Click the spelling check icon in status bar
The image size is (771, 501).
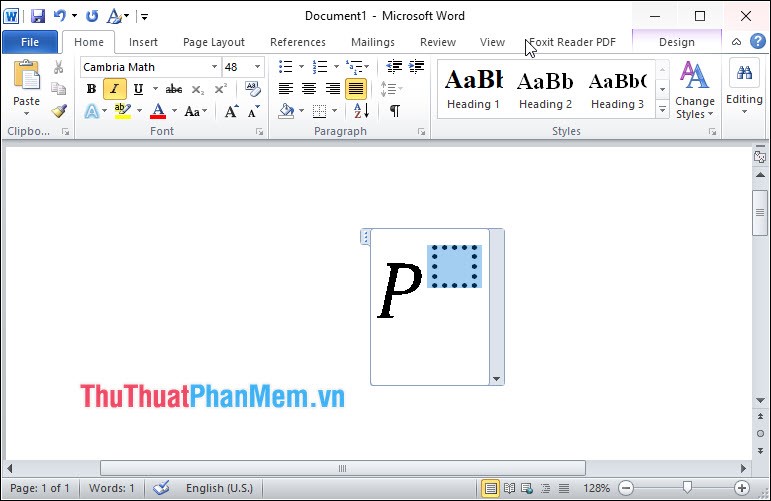(x=161, y=488)
